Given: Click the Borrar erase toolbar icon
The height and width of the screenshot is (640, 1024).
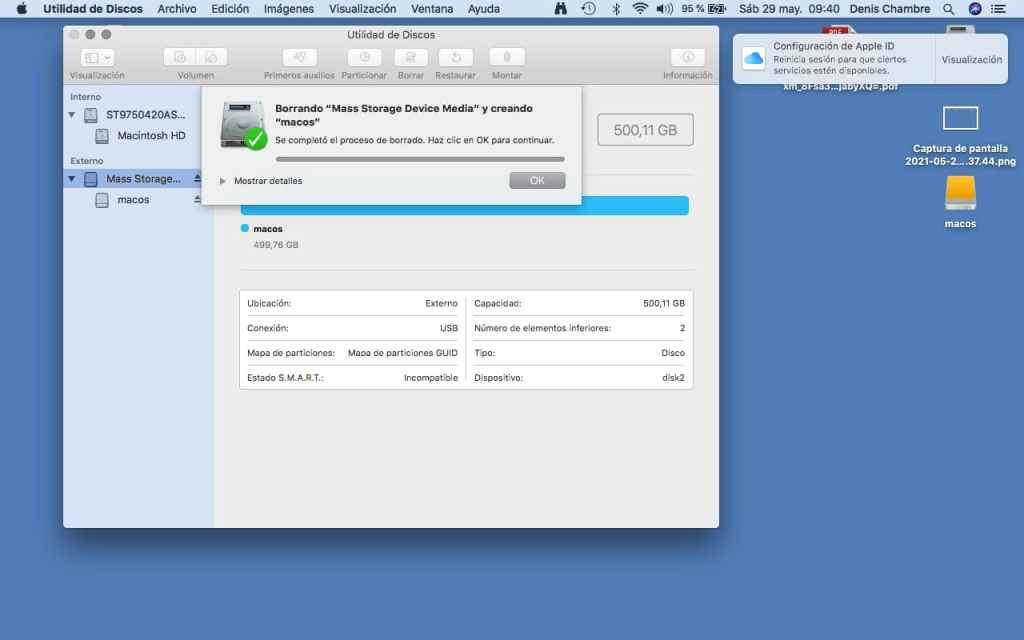Looking at the screenshot, I should [x=410, y=58].
